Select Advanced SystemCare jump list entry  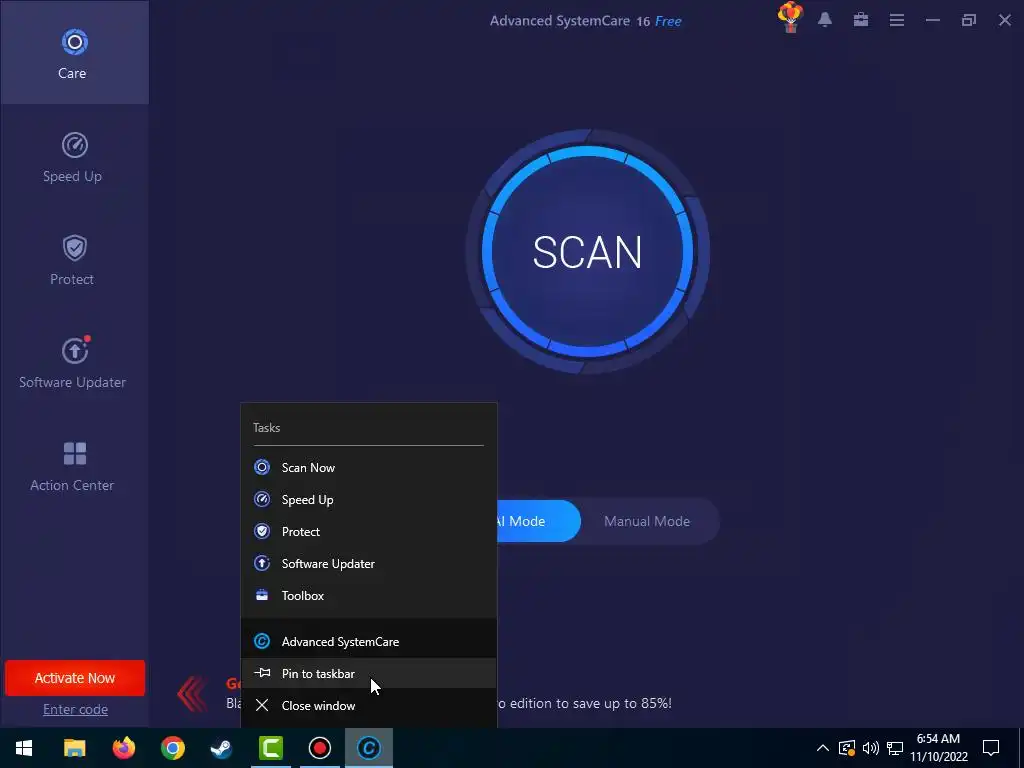pyautogui.click(x=368, y=641)
